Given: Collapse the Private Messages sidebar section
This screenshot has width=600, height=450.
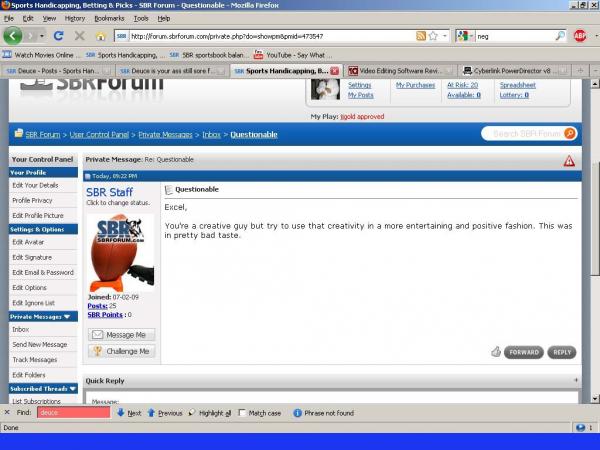Looking at the screenshot, I should [x=66, y=316].
